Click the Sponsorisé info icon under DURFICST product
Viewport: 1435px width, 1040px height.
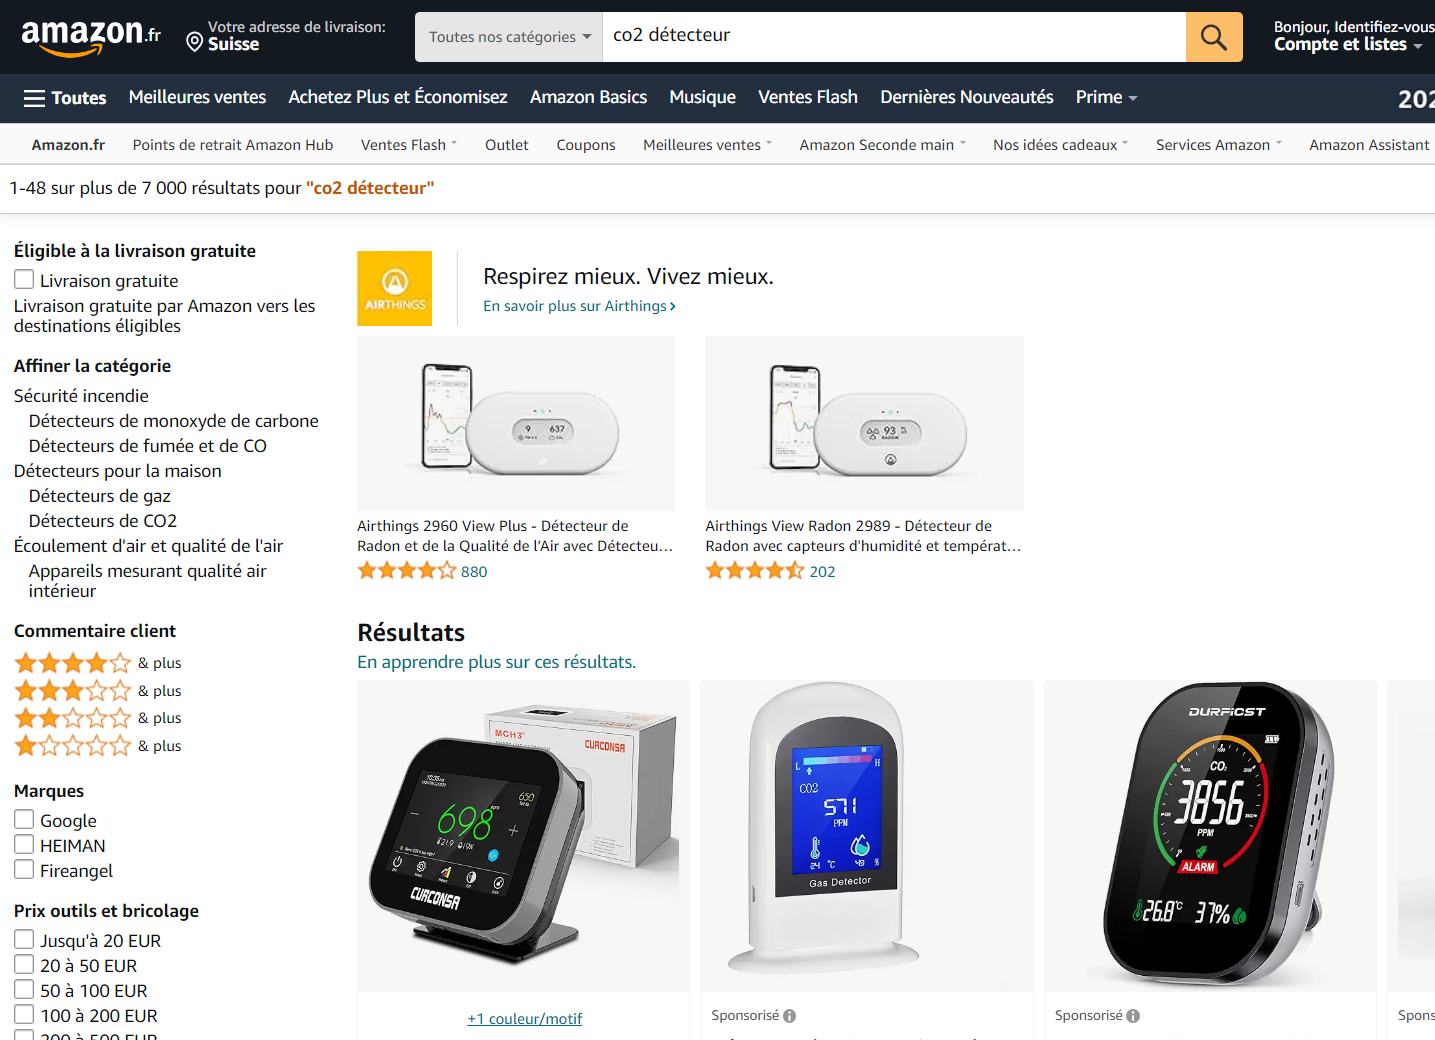point(1133,1016)
